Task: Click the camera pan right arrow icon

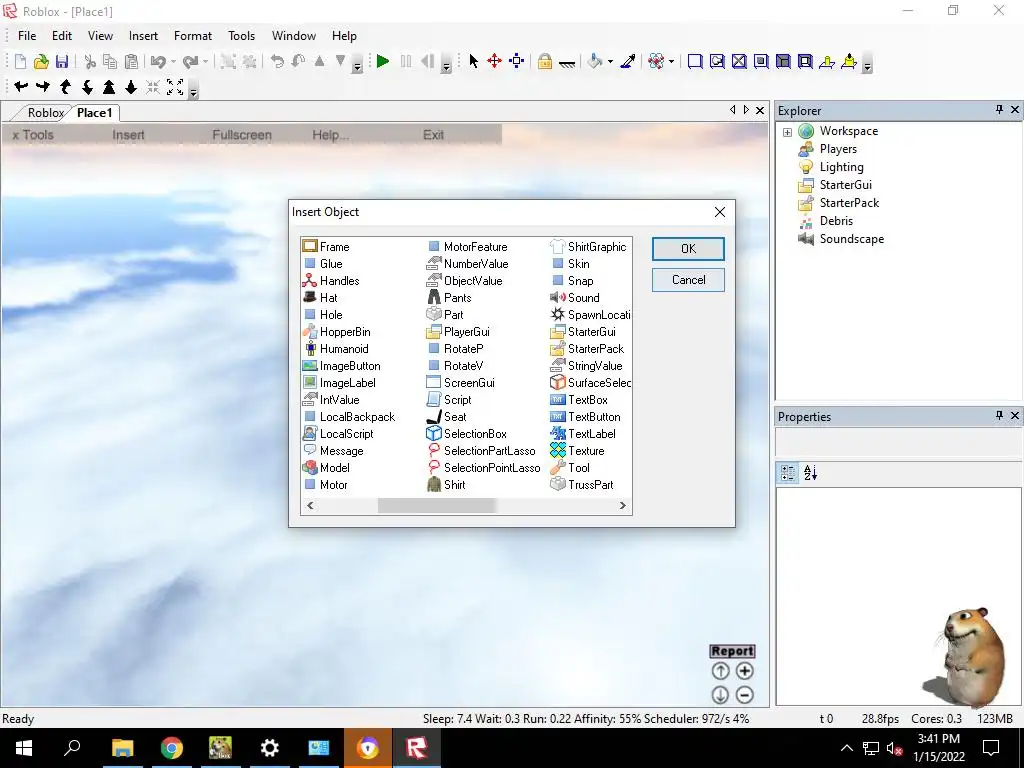Action: pos(43,86)
